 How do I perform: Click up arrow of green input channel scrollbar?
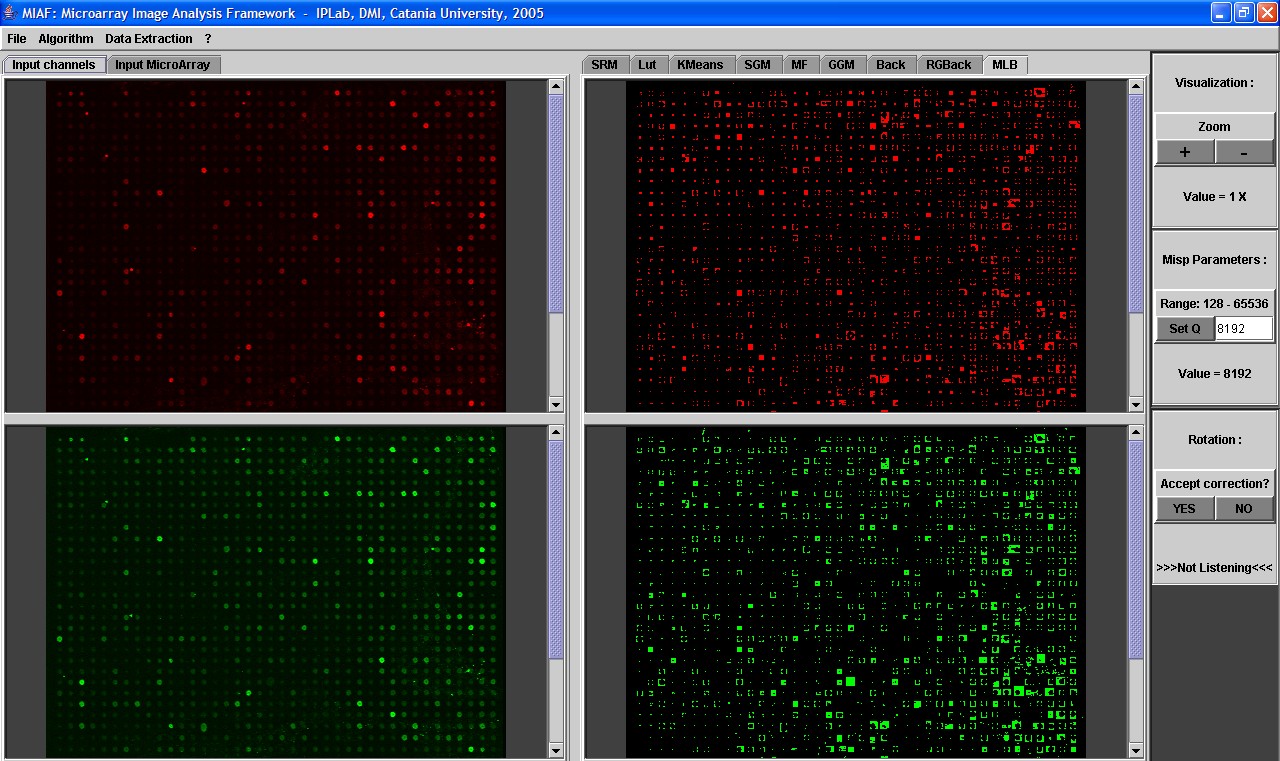coord(556,434)
